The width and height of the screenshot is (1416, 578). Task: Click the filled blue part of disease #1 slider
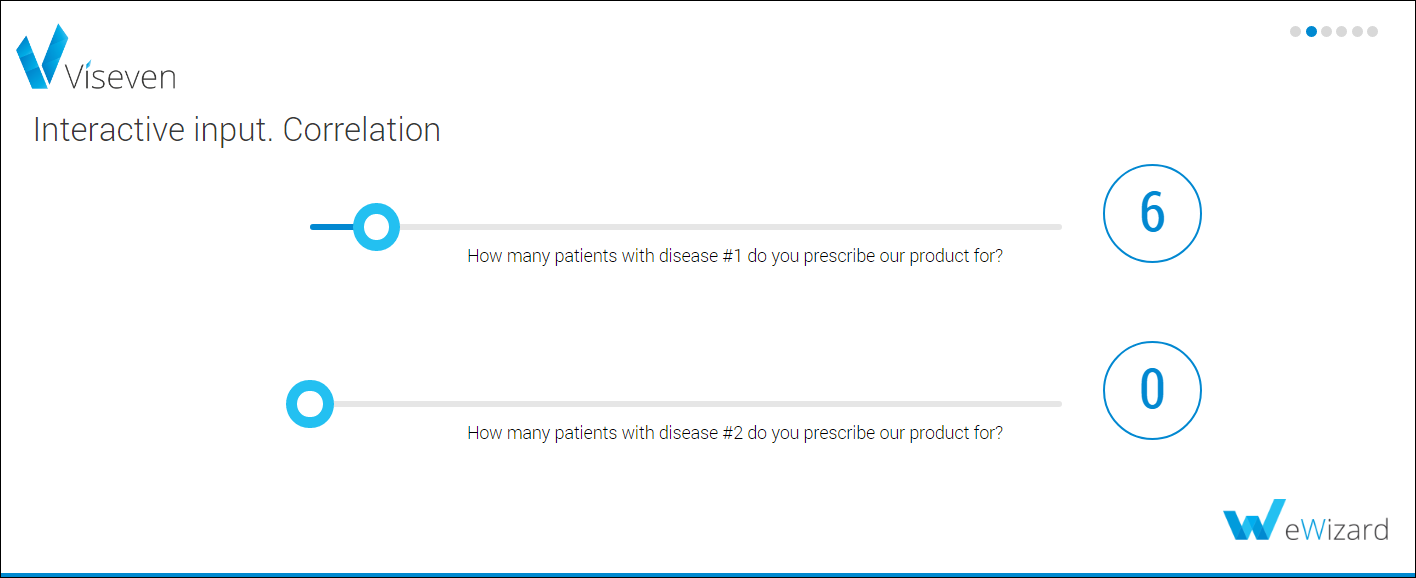(x=330, y=227)
